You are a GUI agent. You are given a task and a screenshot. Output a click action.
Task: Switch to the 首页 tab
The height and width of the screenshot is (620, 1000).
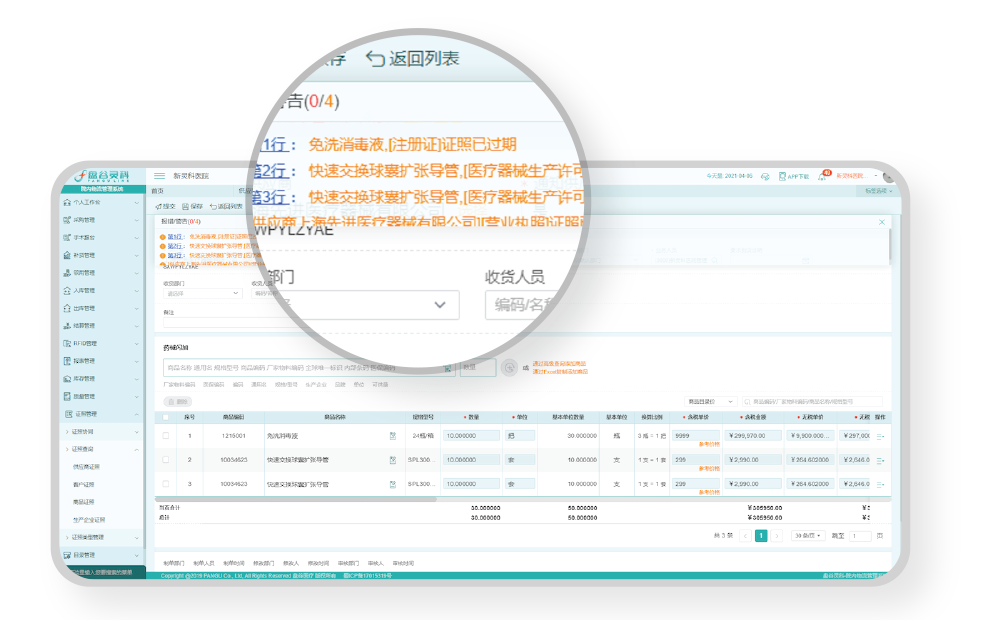point(157,191)
